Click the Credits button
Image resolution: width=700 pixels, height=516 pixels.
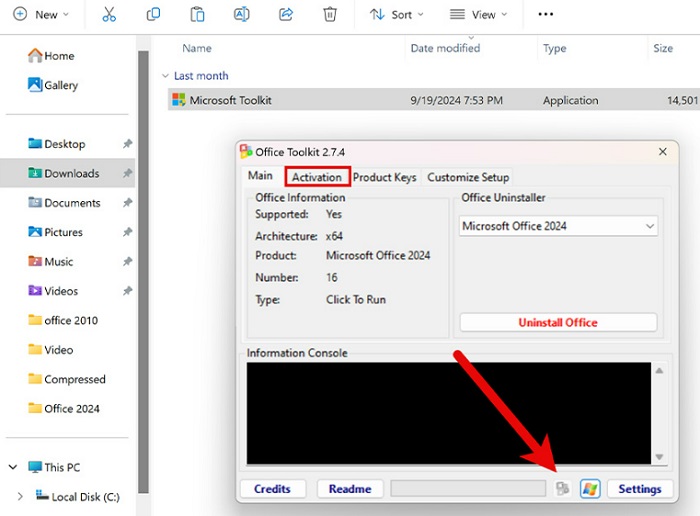coord(272,489)
